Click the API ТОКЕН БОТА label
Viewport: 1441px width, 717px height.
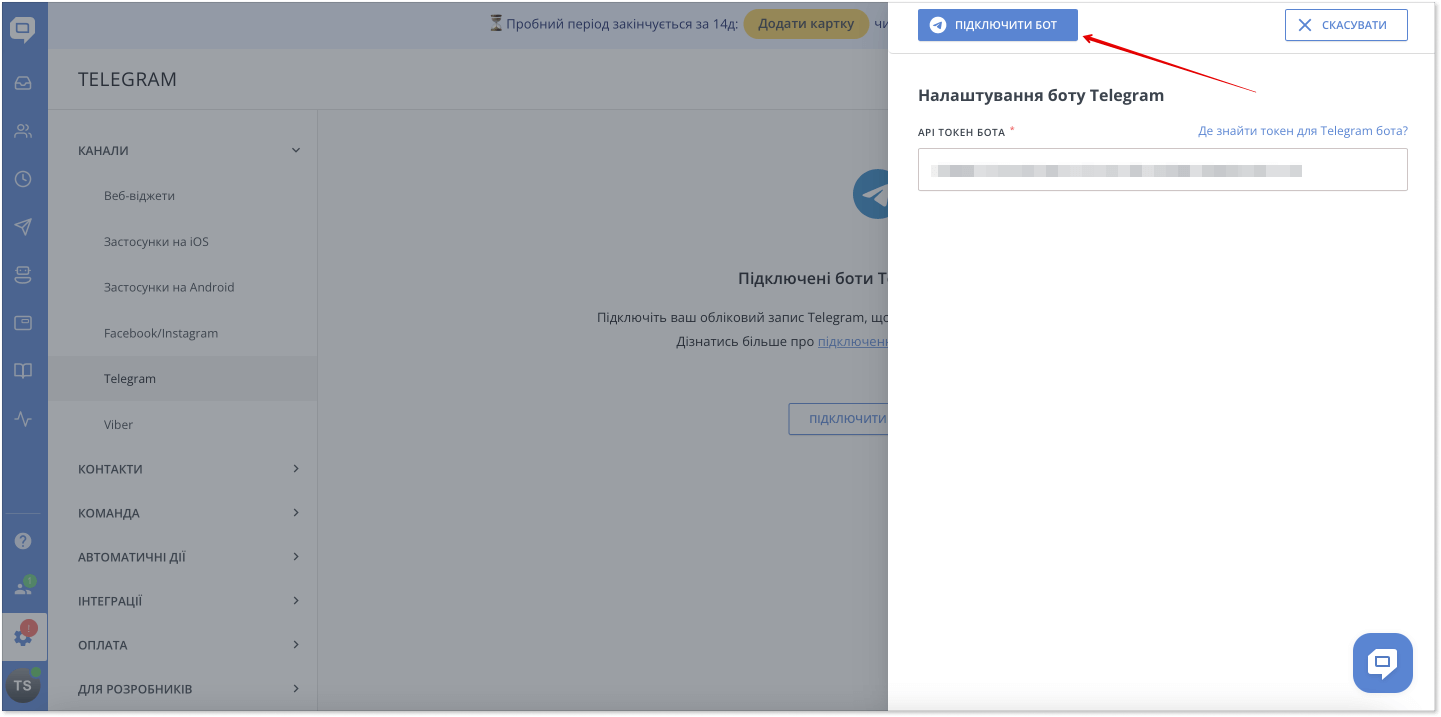pos(961,132)
